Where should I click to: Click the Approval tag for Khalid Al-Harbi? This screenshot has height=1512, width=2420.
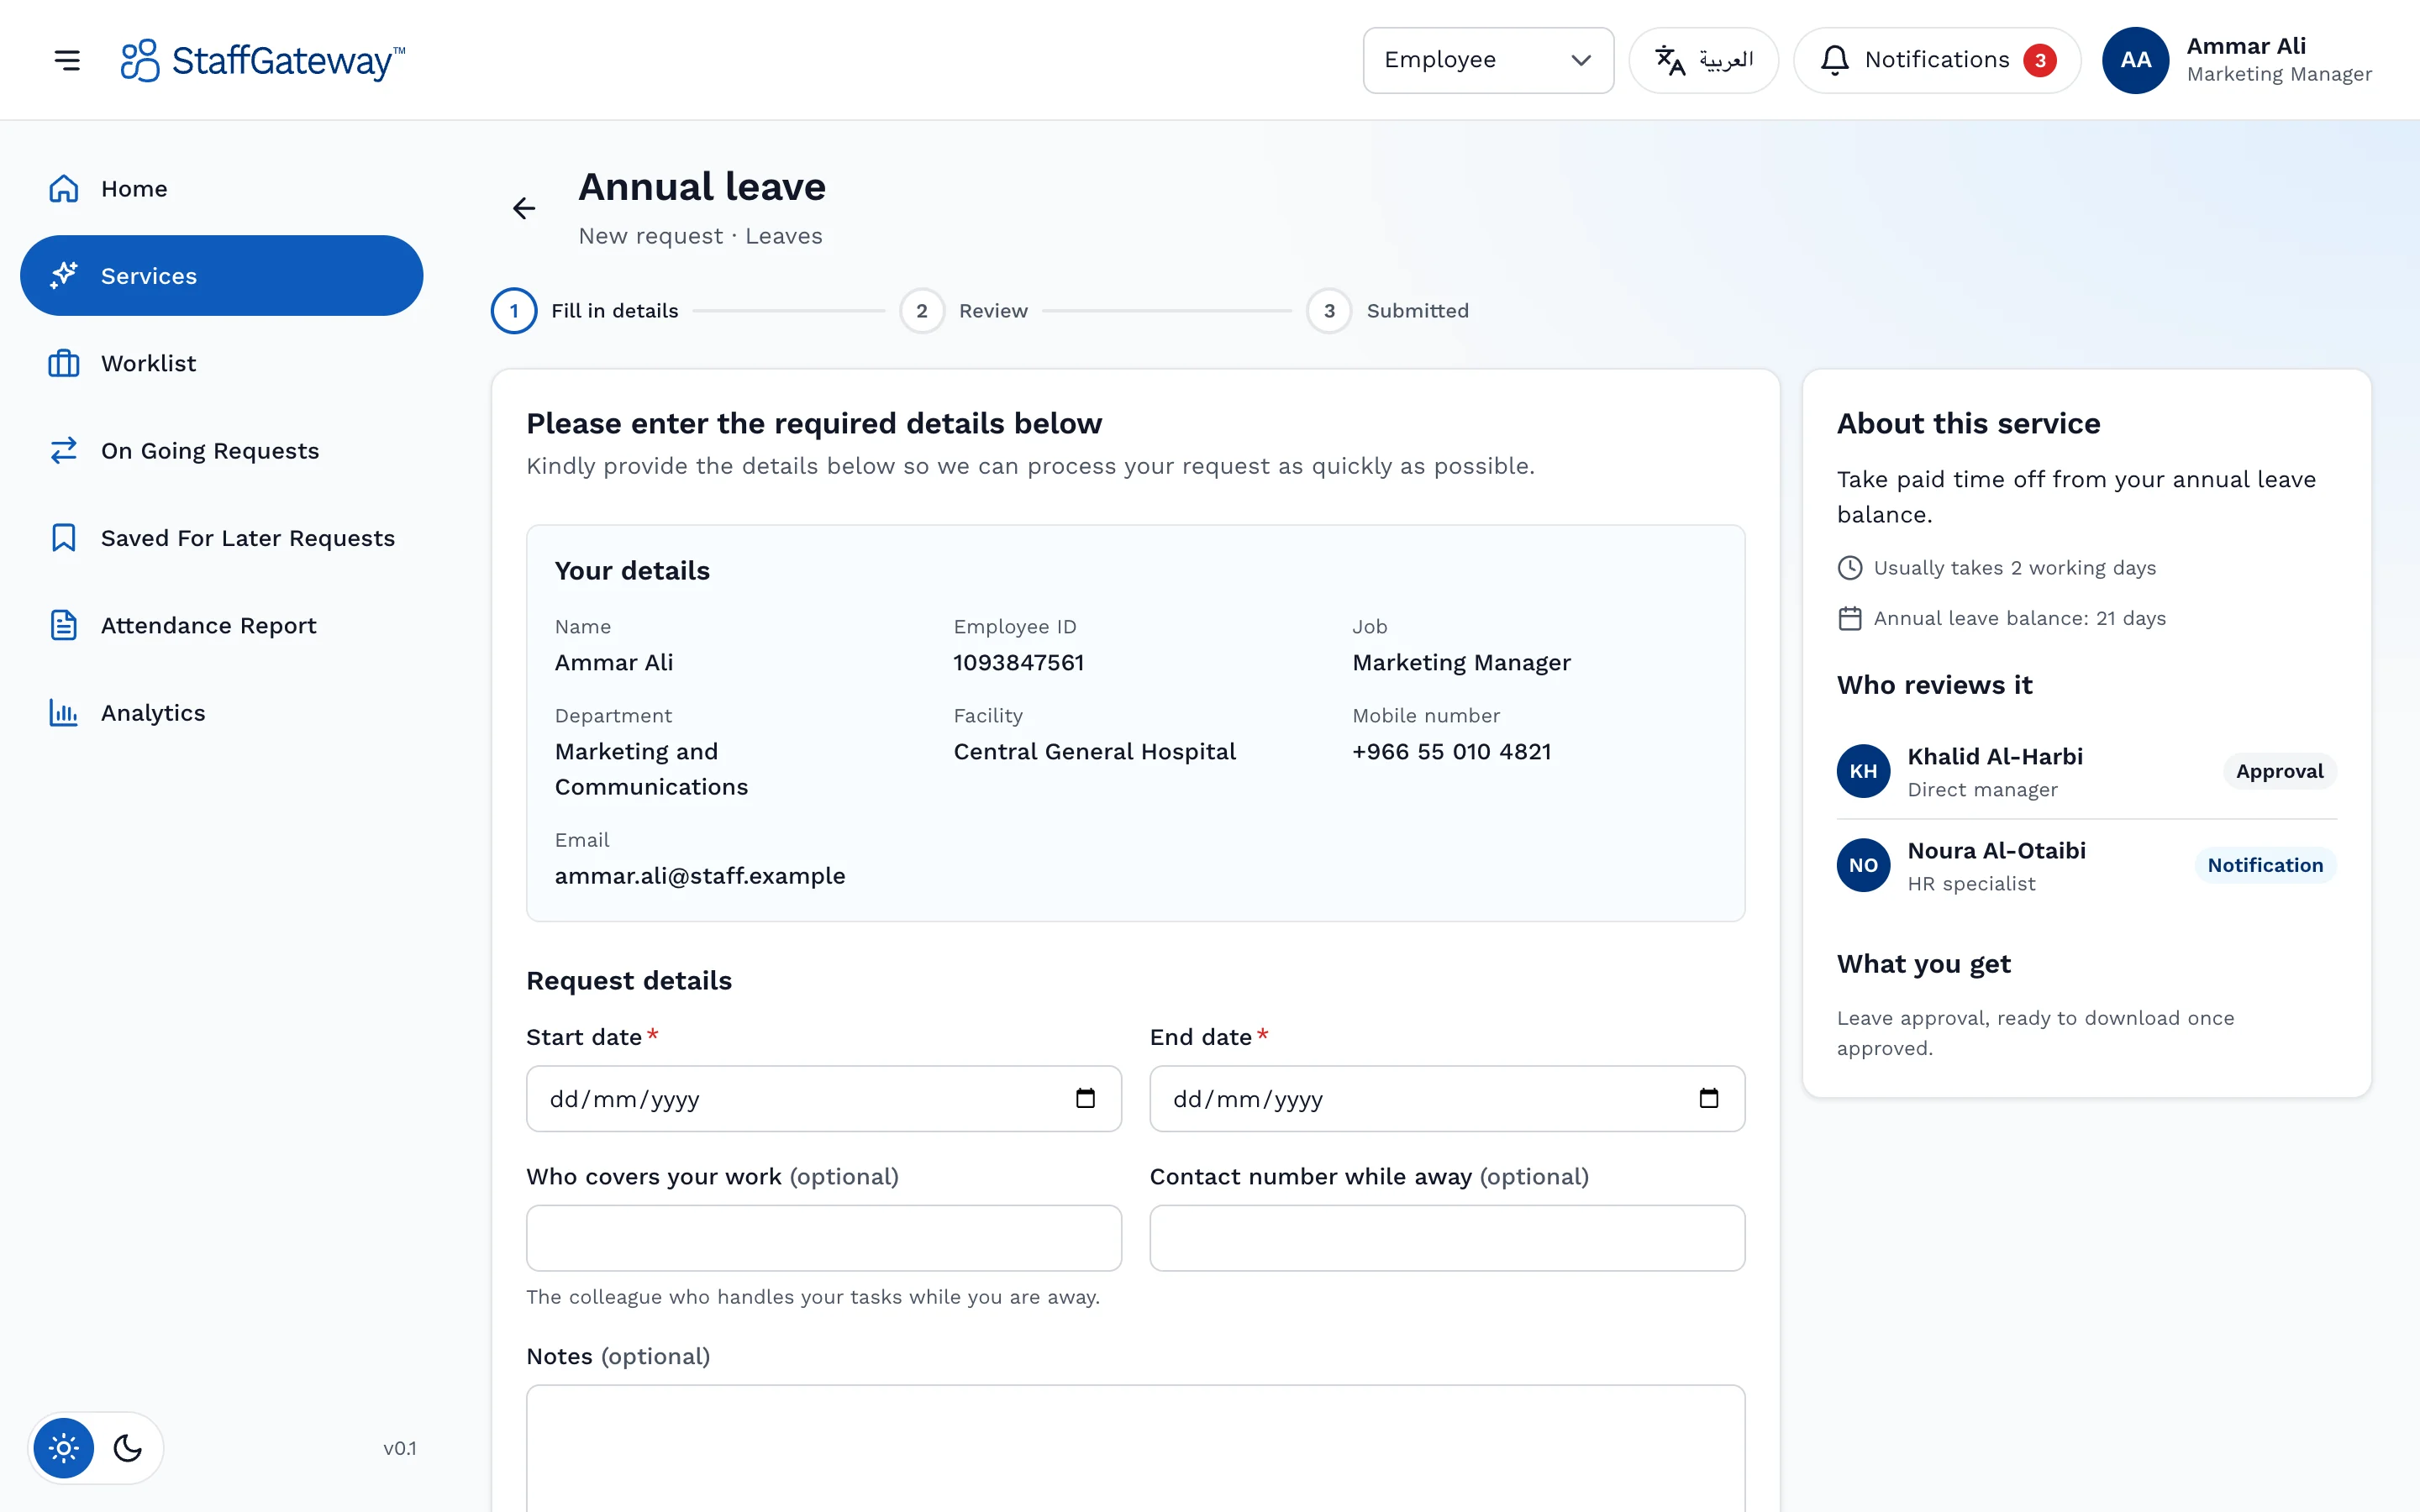(2279, 771)
